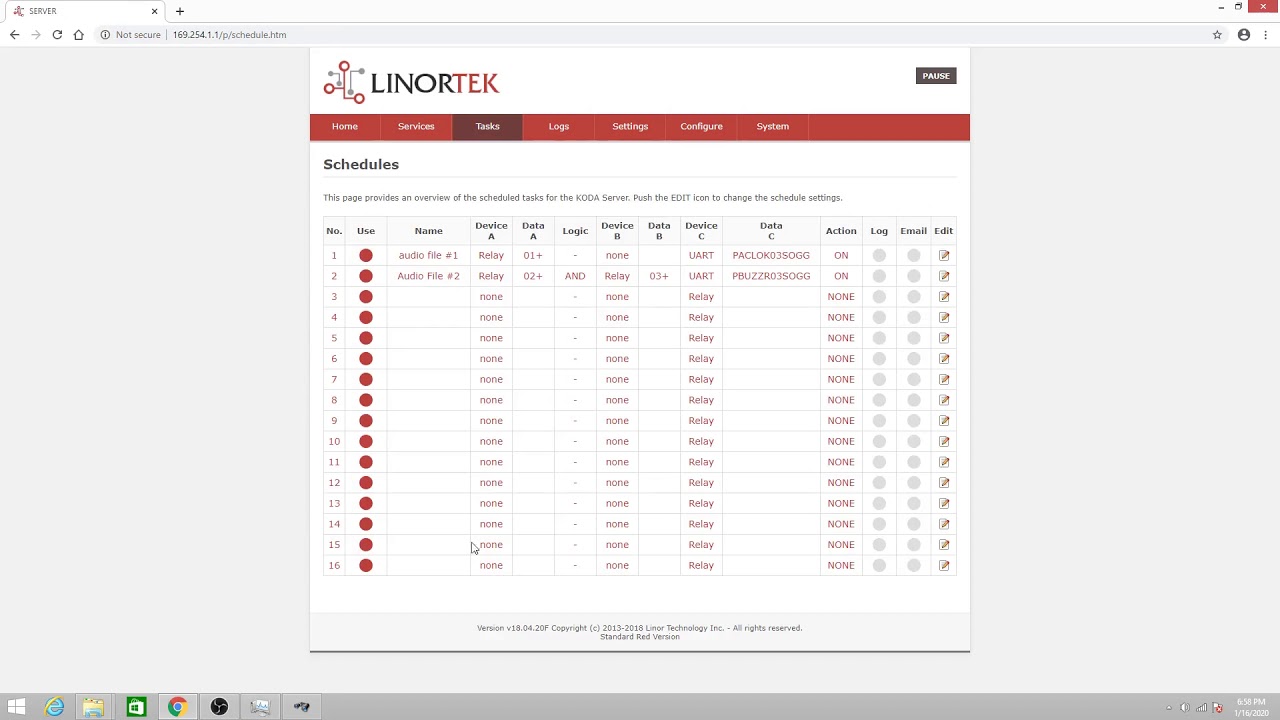Click Log indicator for schedule 14
The image size is (1280, 720).
click(x=879, y=524)
